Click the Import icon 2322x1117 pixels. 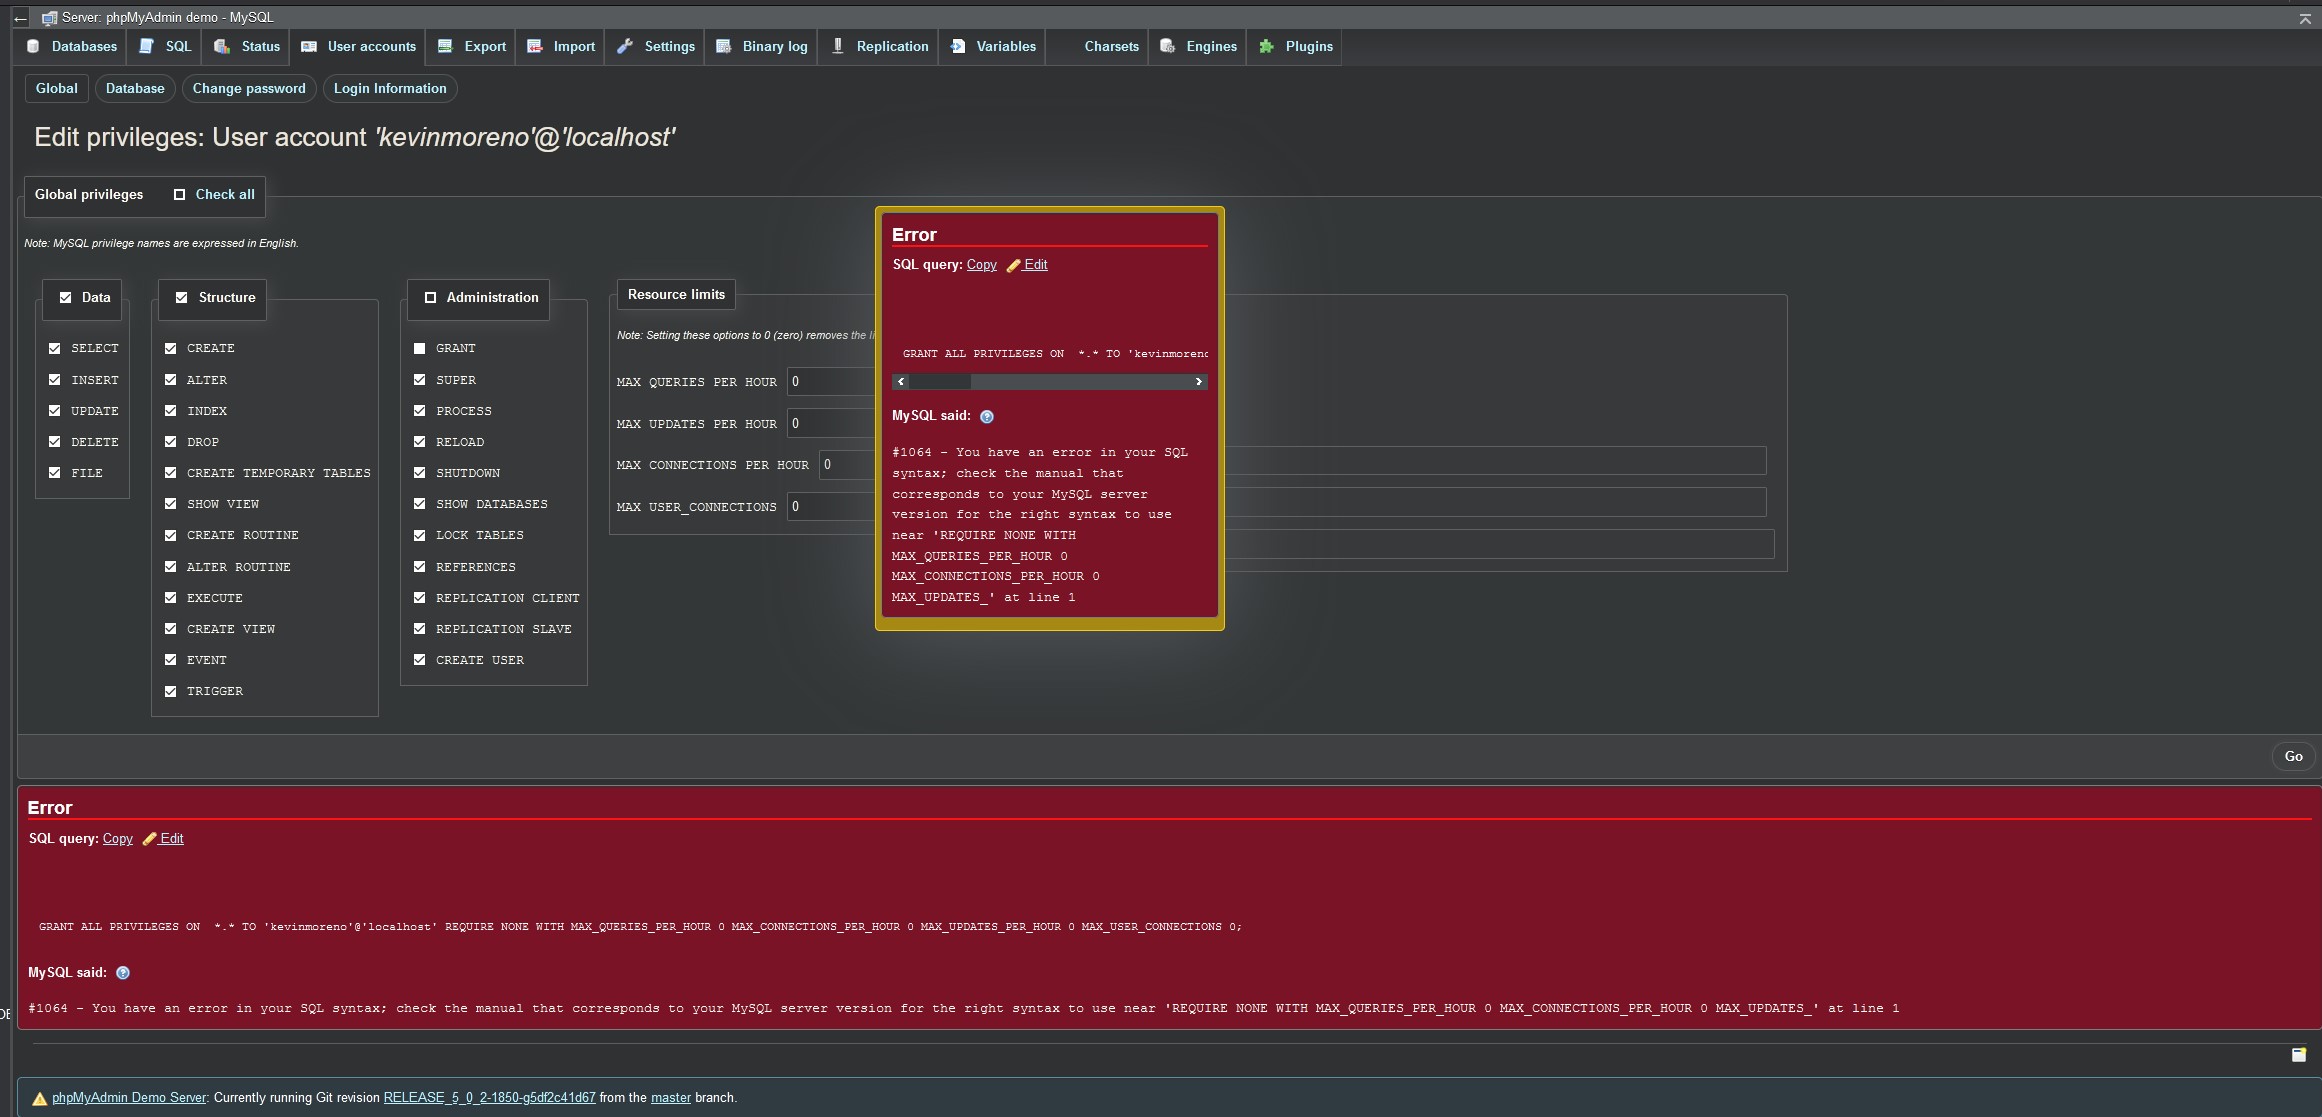[x=535, y=46]
